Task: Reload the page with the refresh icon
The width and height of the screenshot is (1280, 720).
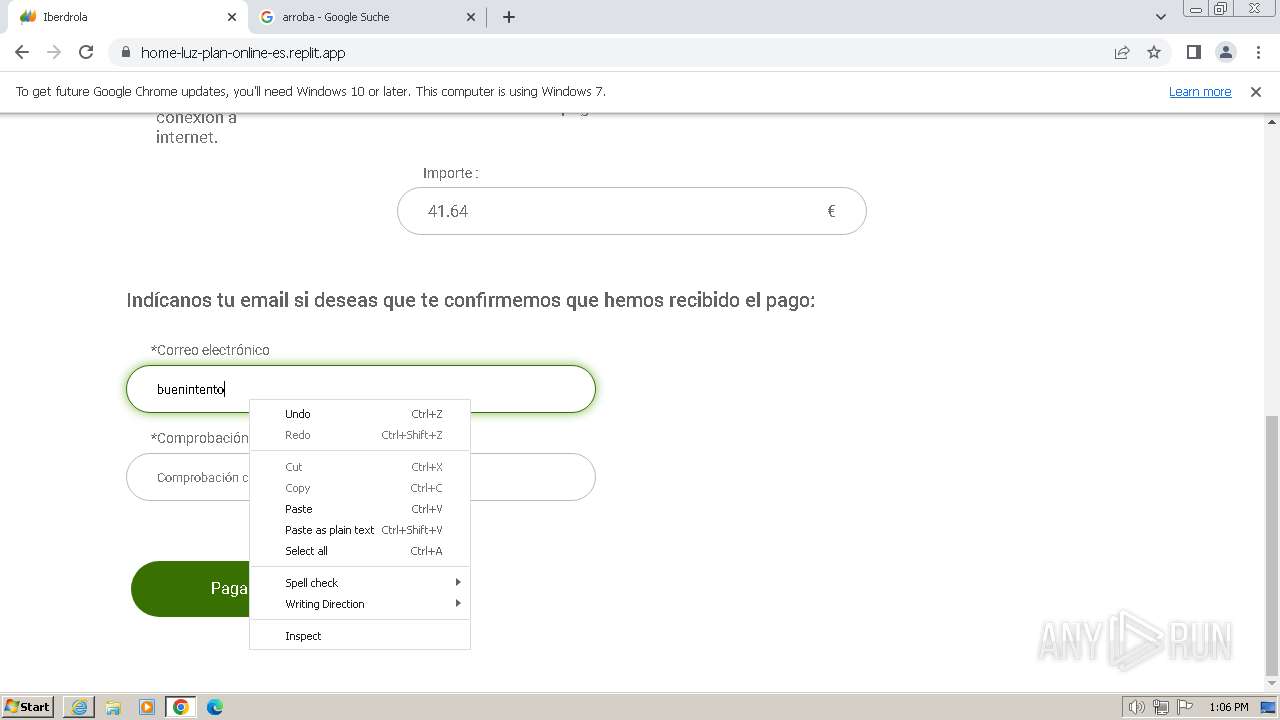Action: [86, 52]
